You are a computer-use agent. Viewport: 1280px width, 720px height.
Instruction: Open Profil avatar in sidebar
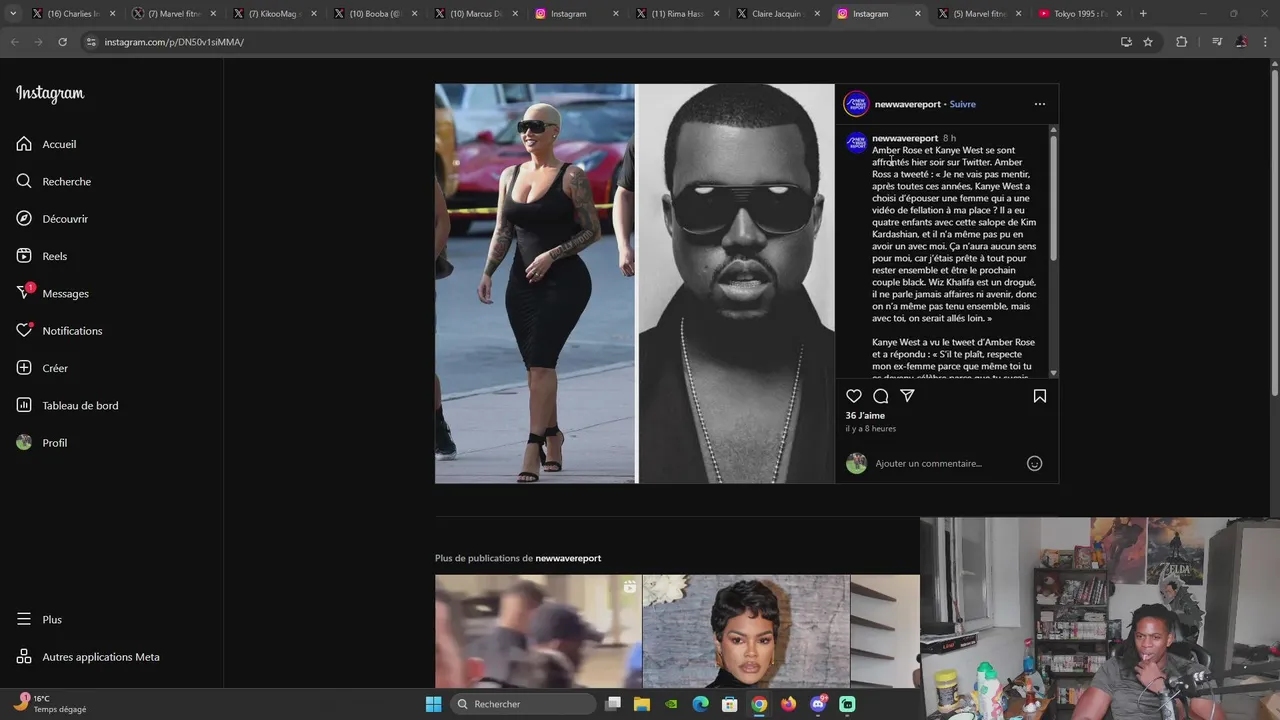click(24, 443)
